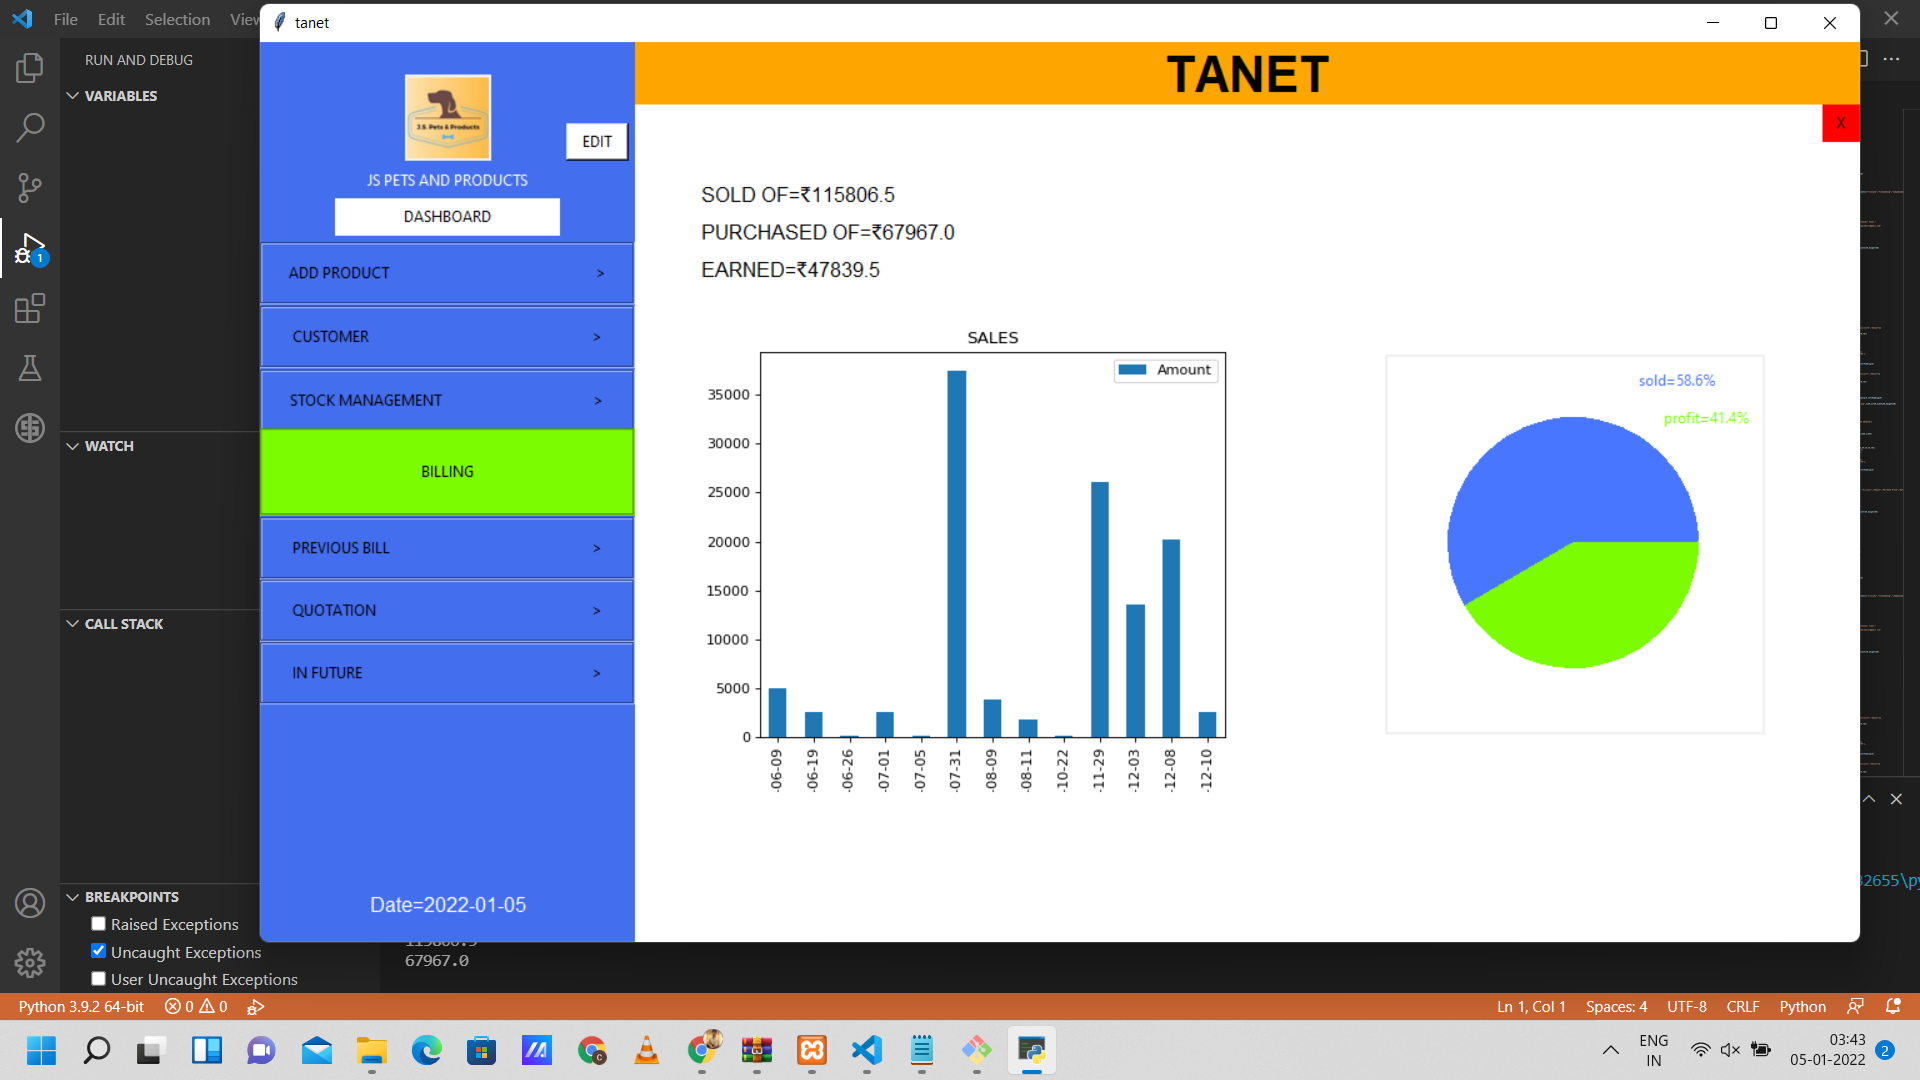Collapse the VARIABLES section
This screenshot has height=1080, width=1920.
(x=72, y=95)
